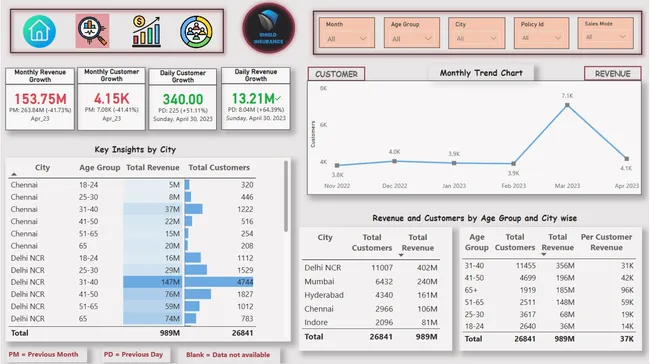The width and height of the screenshot is (650, 364).
Task: Sort Key Insights by Total Customers header
Action: point(219,167)
